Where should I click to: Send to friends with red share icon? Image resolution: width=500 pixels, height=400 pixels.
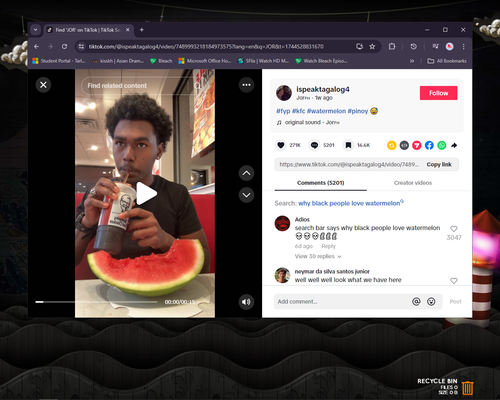click(x=417, y=145)
